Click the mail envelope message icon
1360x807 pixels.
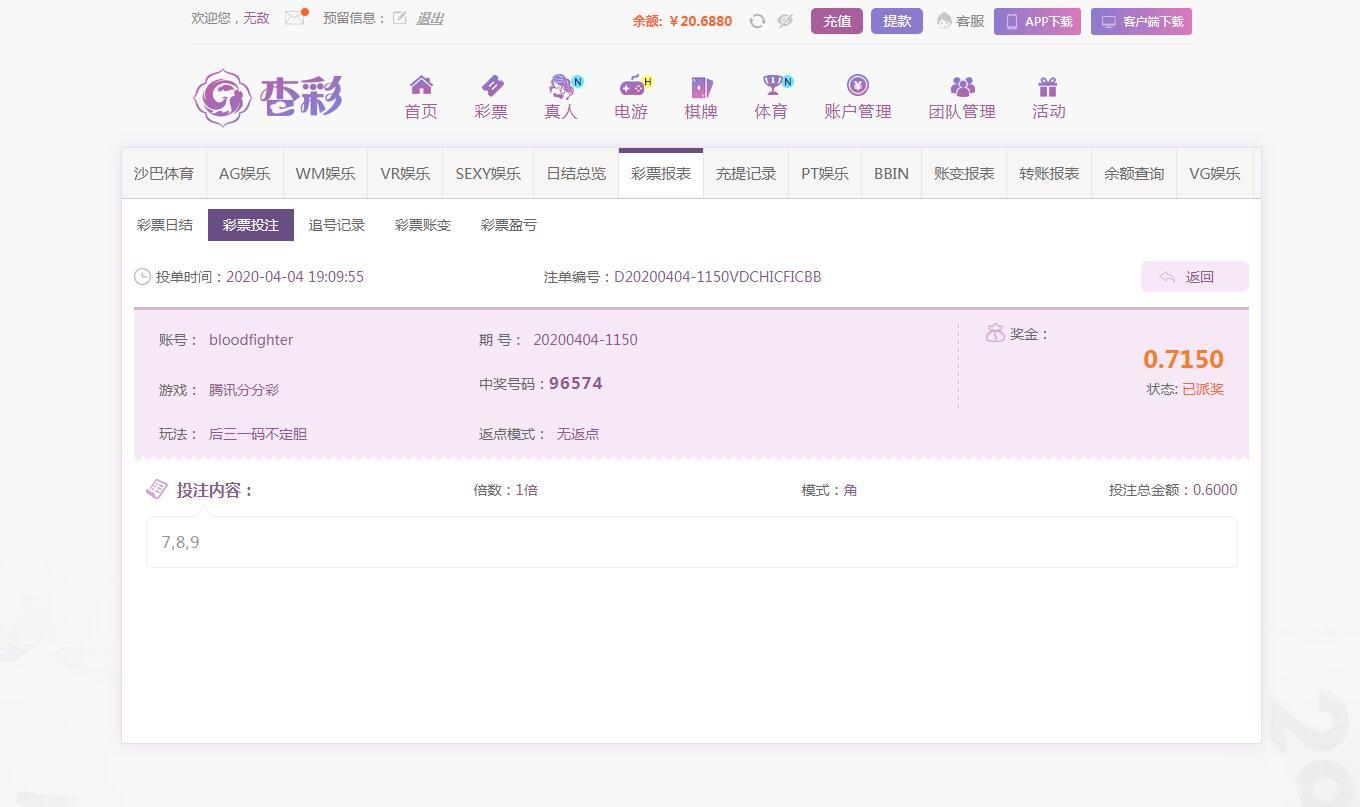294,18
